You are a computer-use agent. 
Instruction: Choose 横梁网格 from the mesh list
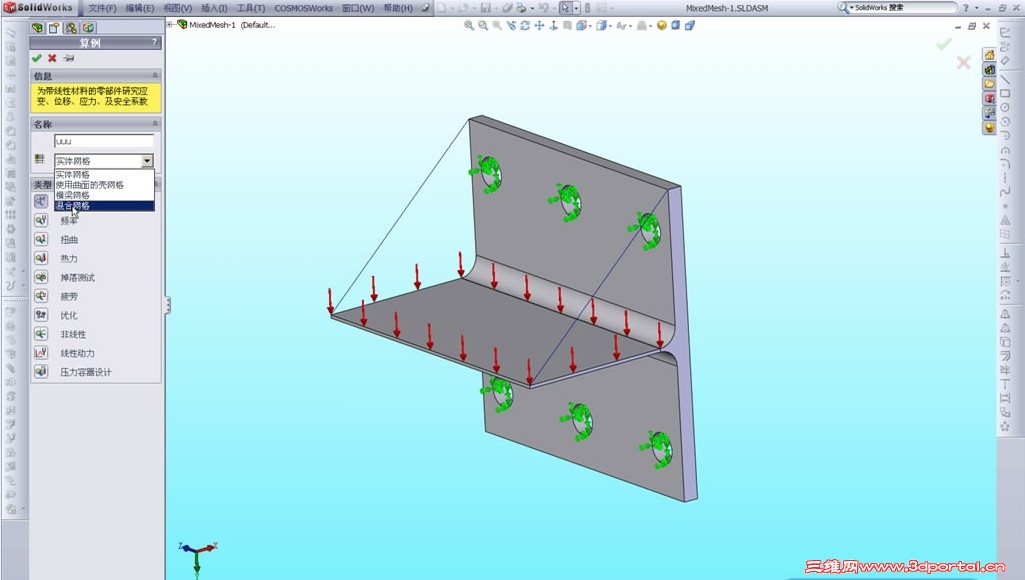point(104,195)
